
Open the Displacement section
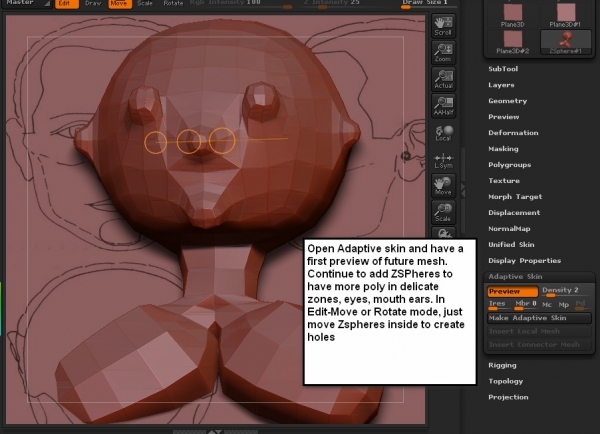(x=514, y=213)
